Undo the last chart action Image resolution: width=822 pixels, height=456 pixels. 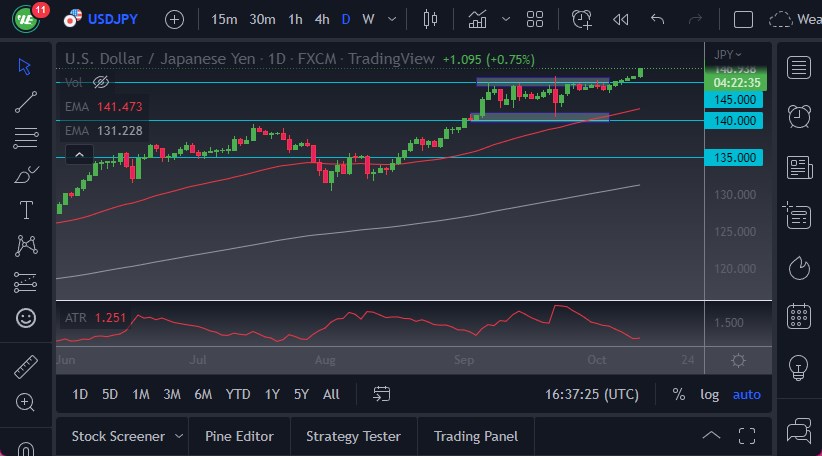click(x=657, y=19)
